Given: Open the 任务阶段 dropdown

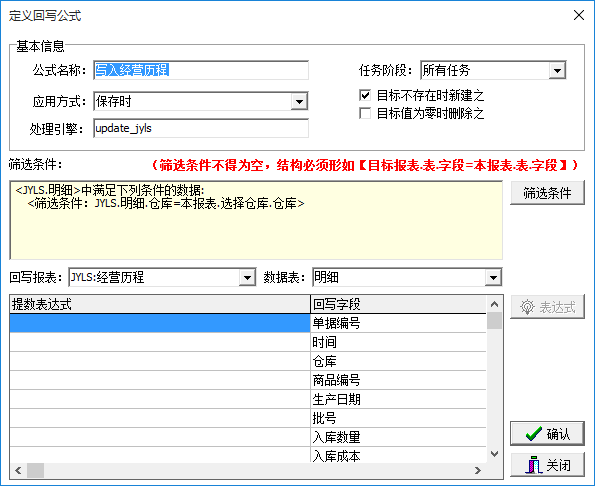Looking at the screenshot, I should (x=557, y=71).
